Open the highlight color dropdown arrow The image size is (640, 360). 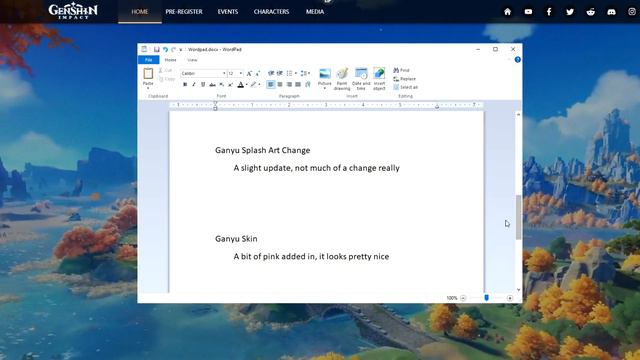click(x=260, y=84)
